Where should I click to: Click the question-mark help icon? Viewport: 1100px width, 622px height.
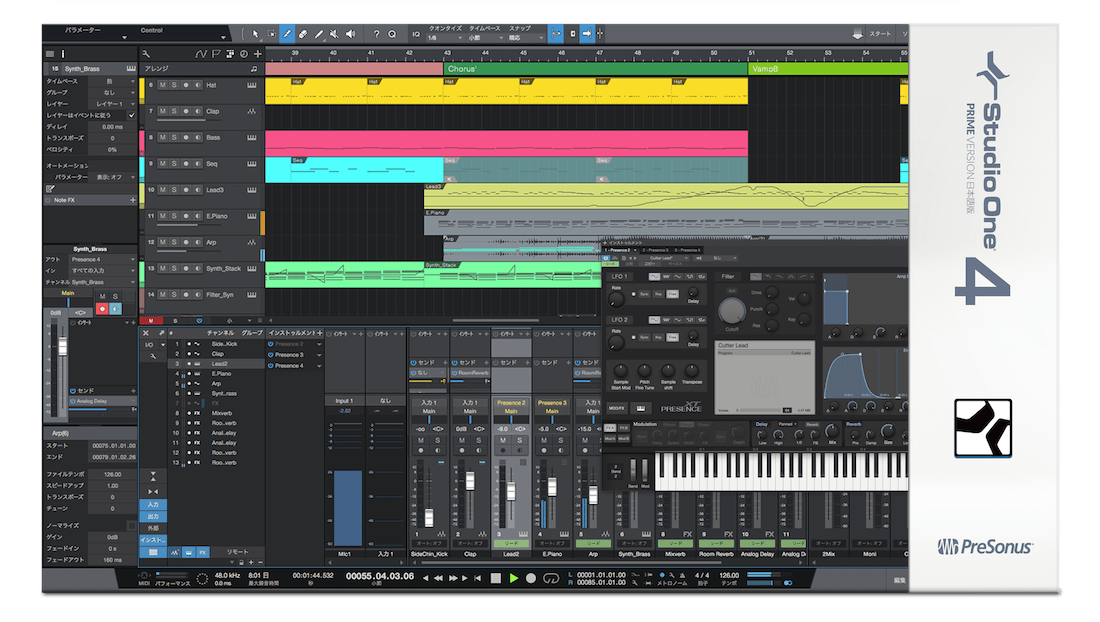click(x=376, y=34)
